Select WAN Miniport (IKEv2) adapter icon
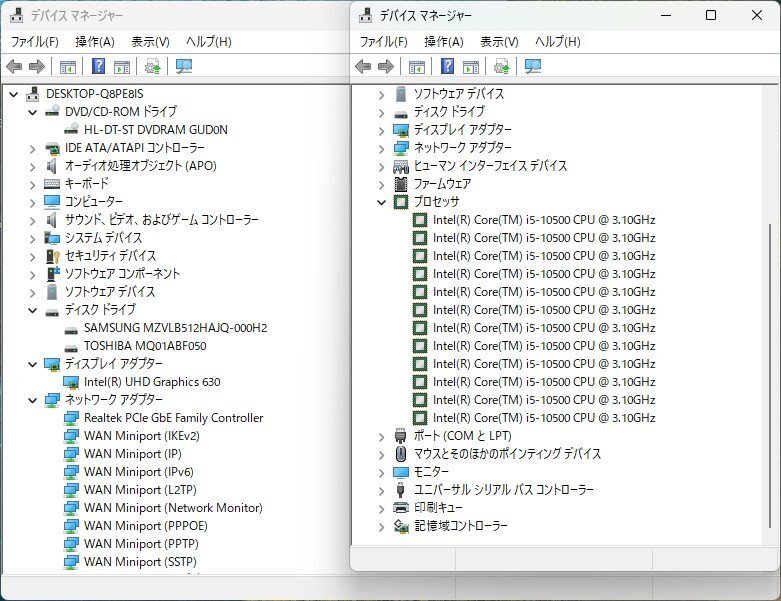This screenshot has width=781, height=601. [71, 436]
